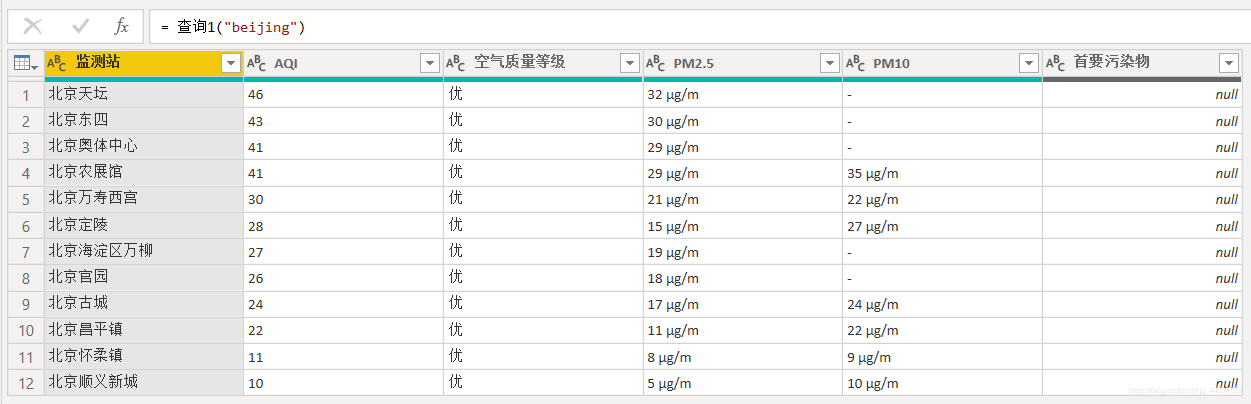
Task: Open the table menu icon at top-left corner
Action: tap(25, 64)
